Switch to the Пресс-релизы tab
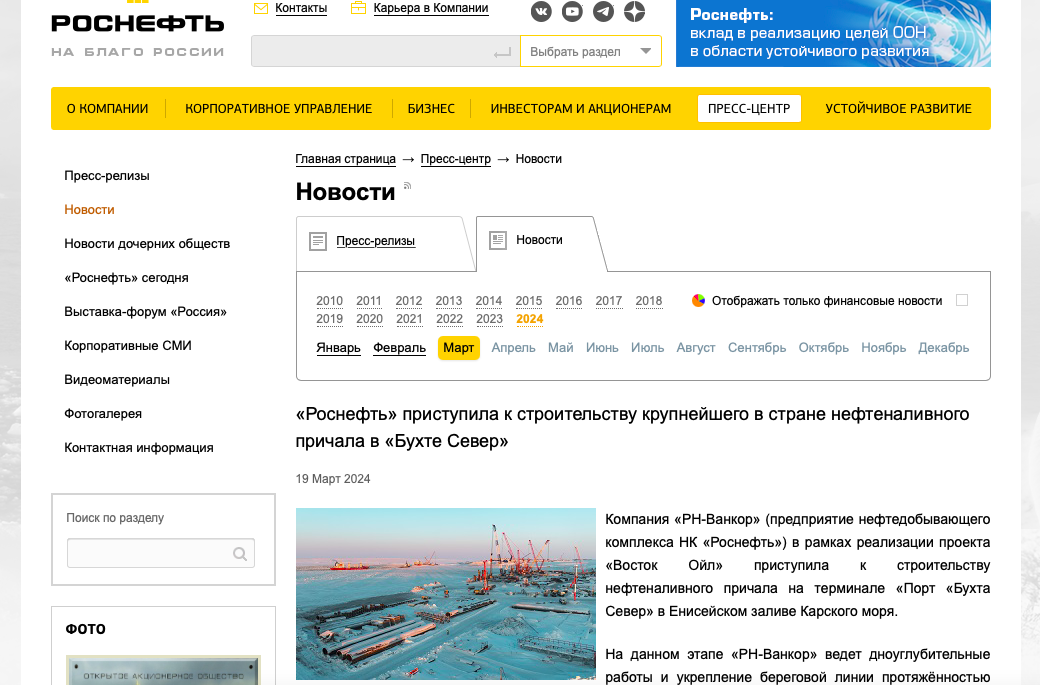1040x685 pixels. tap(375, 241)
